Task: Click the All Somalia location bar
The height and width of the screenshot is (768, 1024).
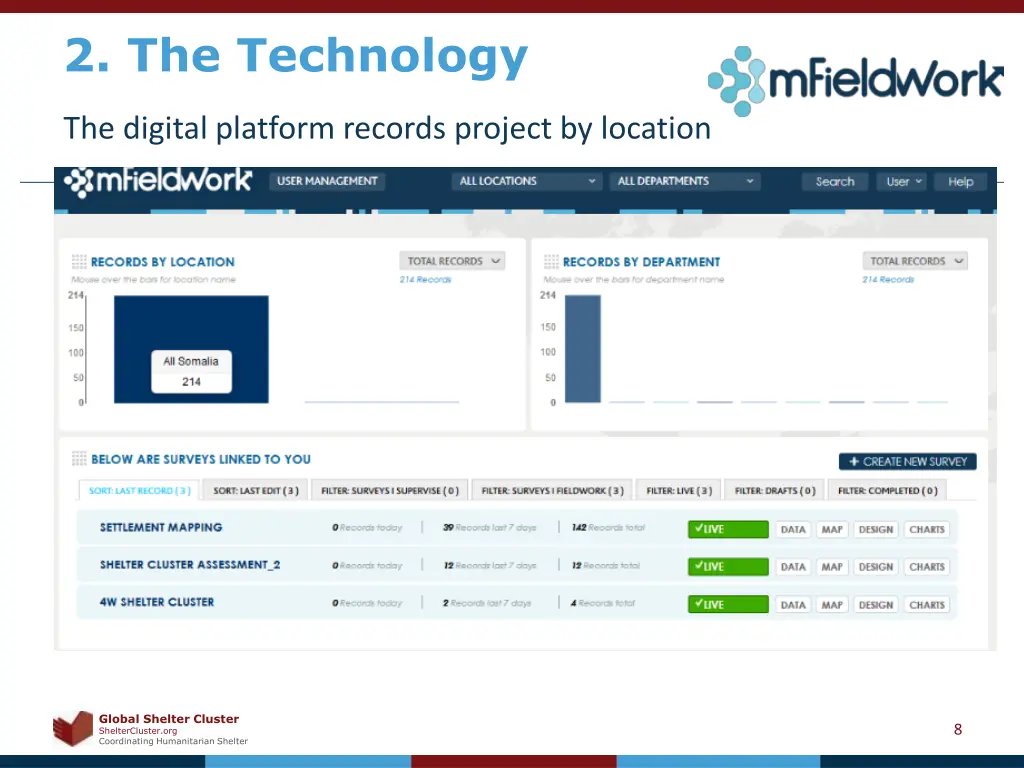Action: pos(191,349)
